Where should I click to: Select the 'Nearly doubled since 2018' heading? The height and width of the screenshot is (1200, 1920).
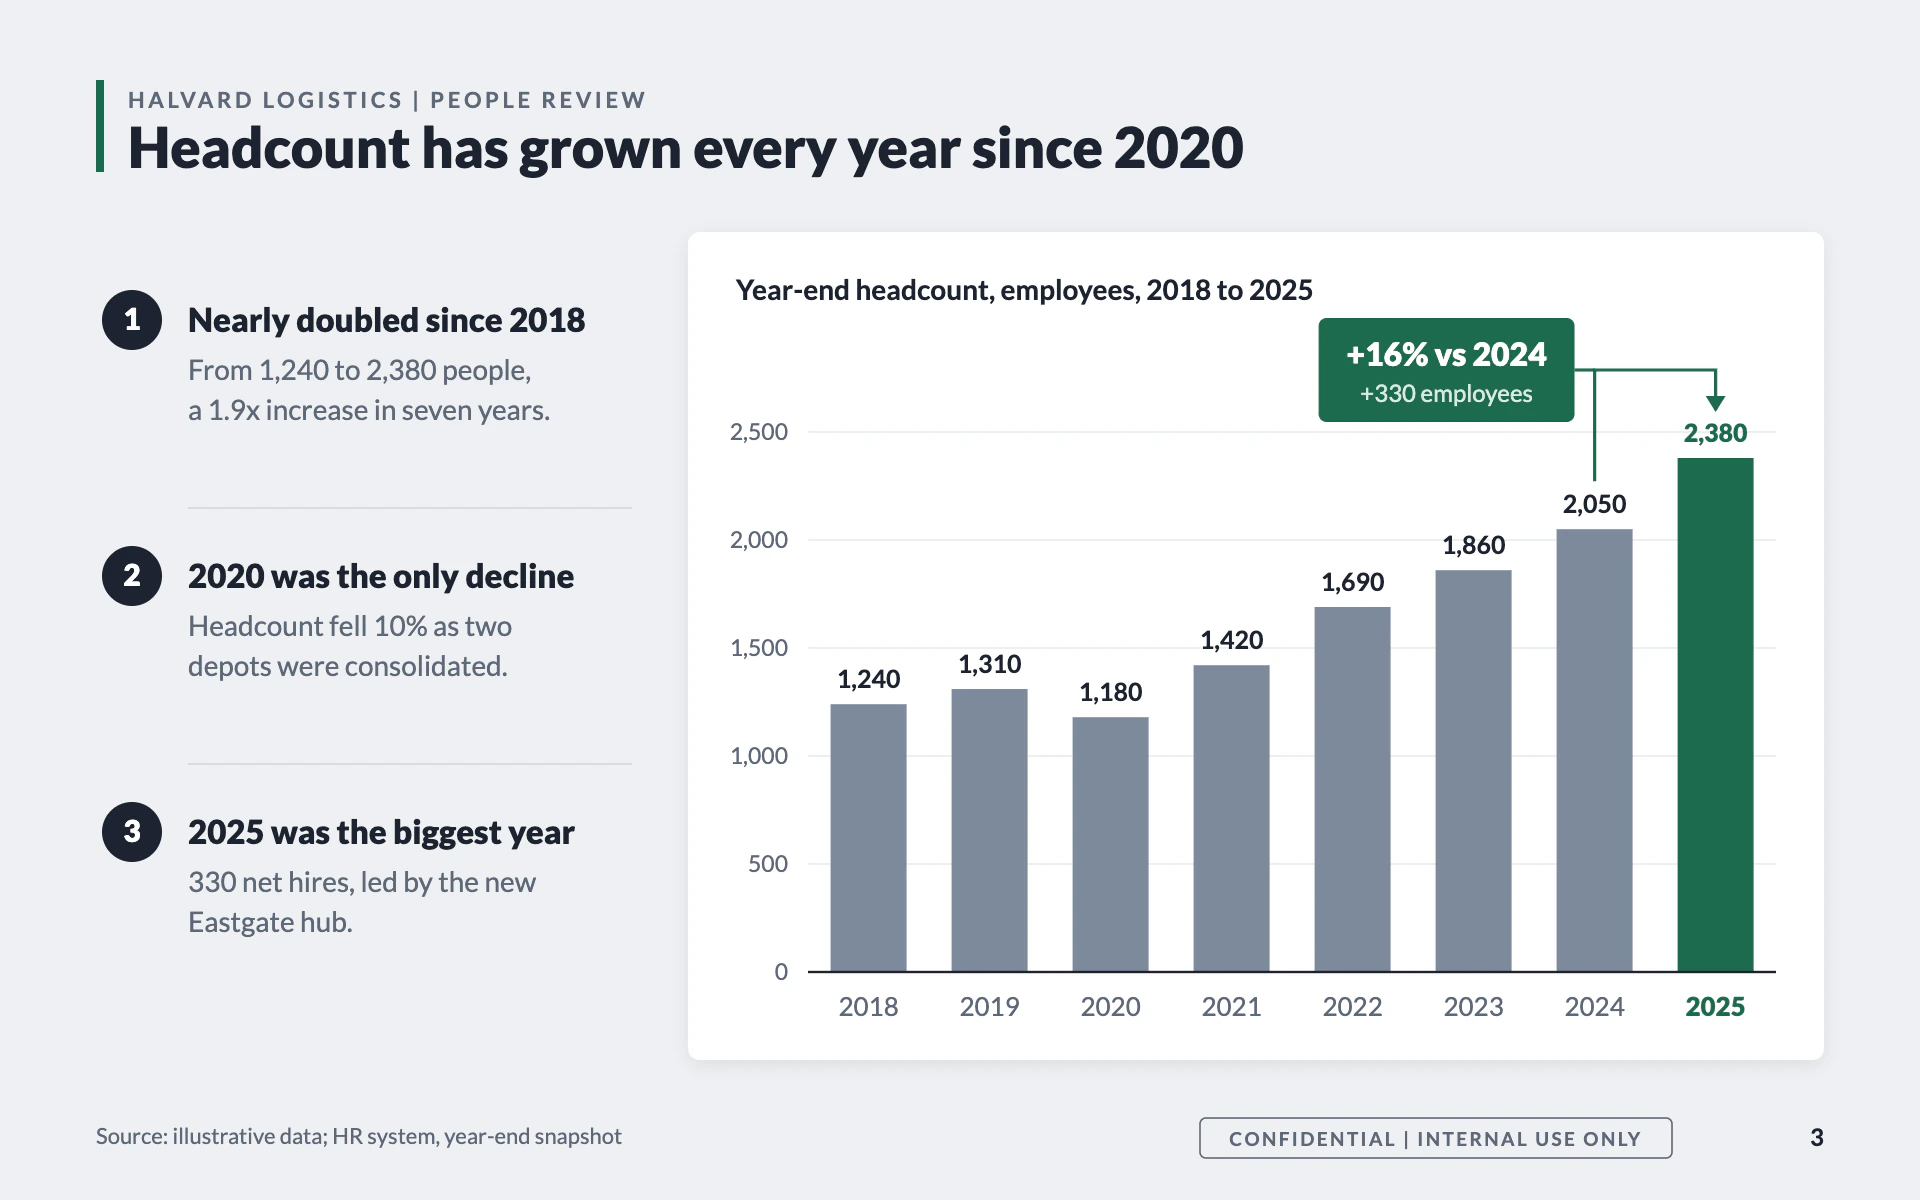click(x=386, y=320)
